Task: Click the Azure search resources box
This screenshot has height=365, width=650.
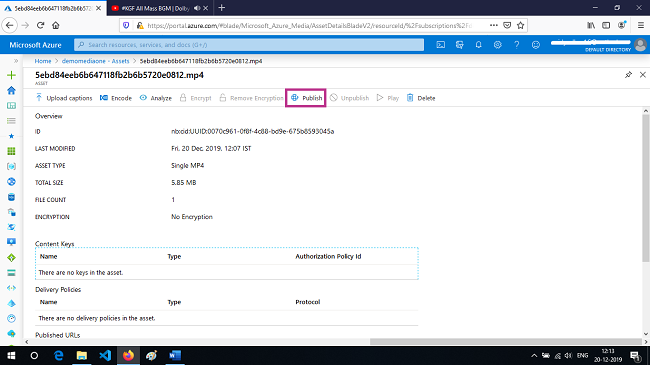Action: 249,45
